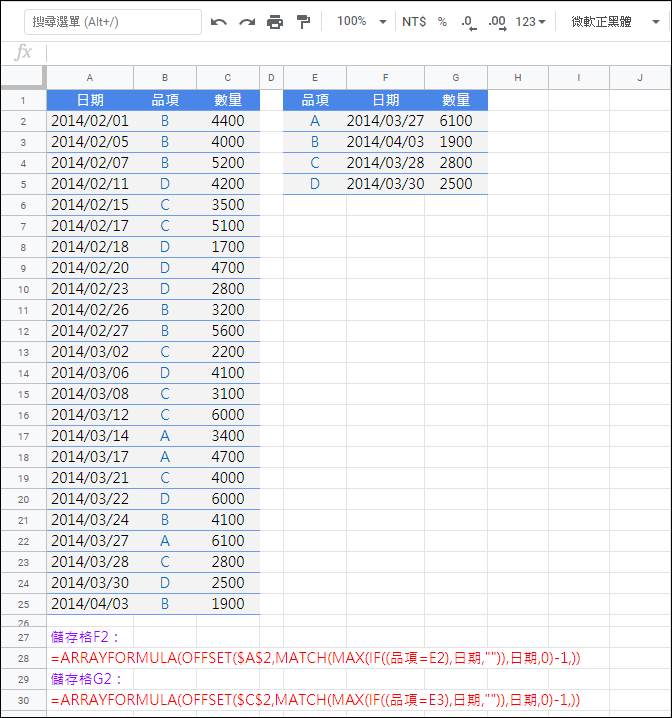Screen dimensions: 672x718
Task: Click the 搜尋選單 search menu field
Action: [x=113, y=22]
